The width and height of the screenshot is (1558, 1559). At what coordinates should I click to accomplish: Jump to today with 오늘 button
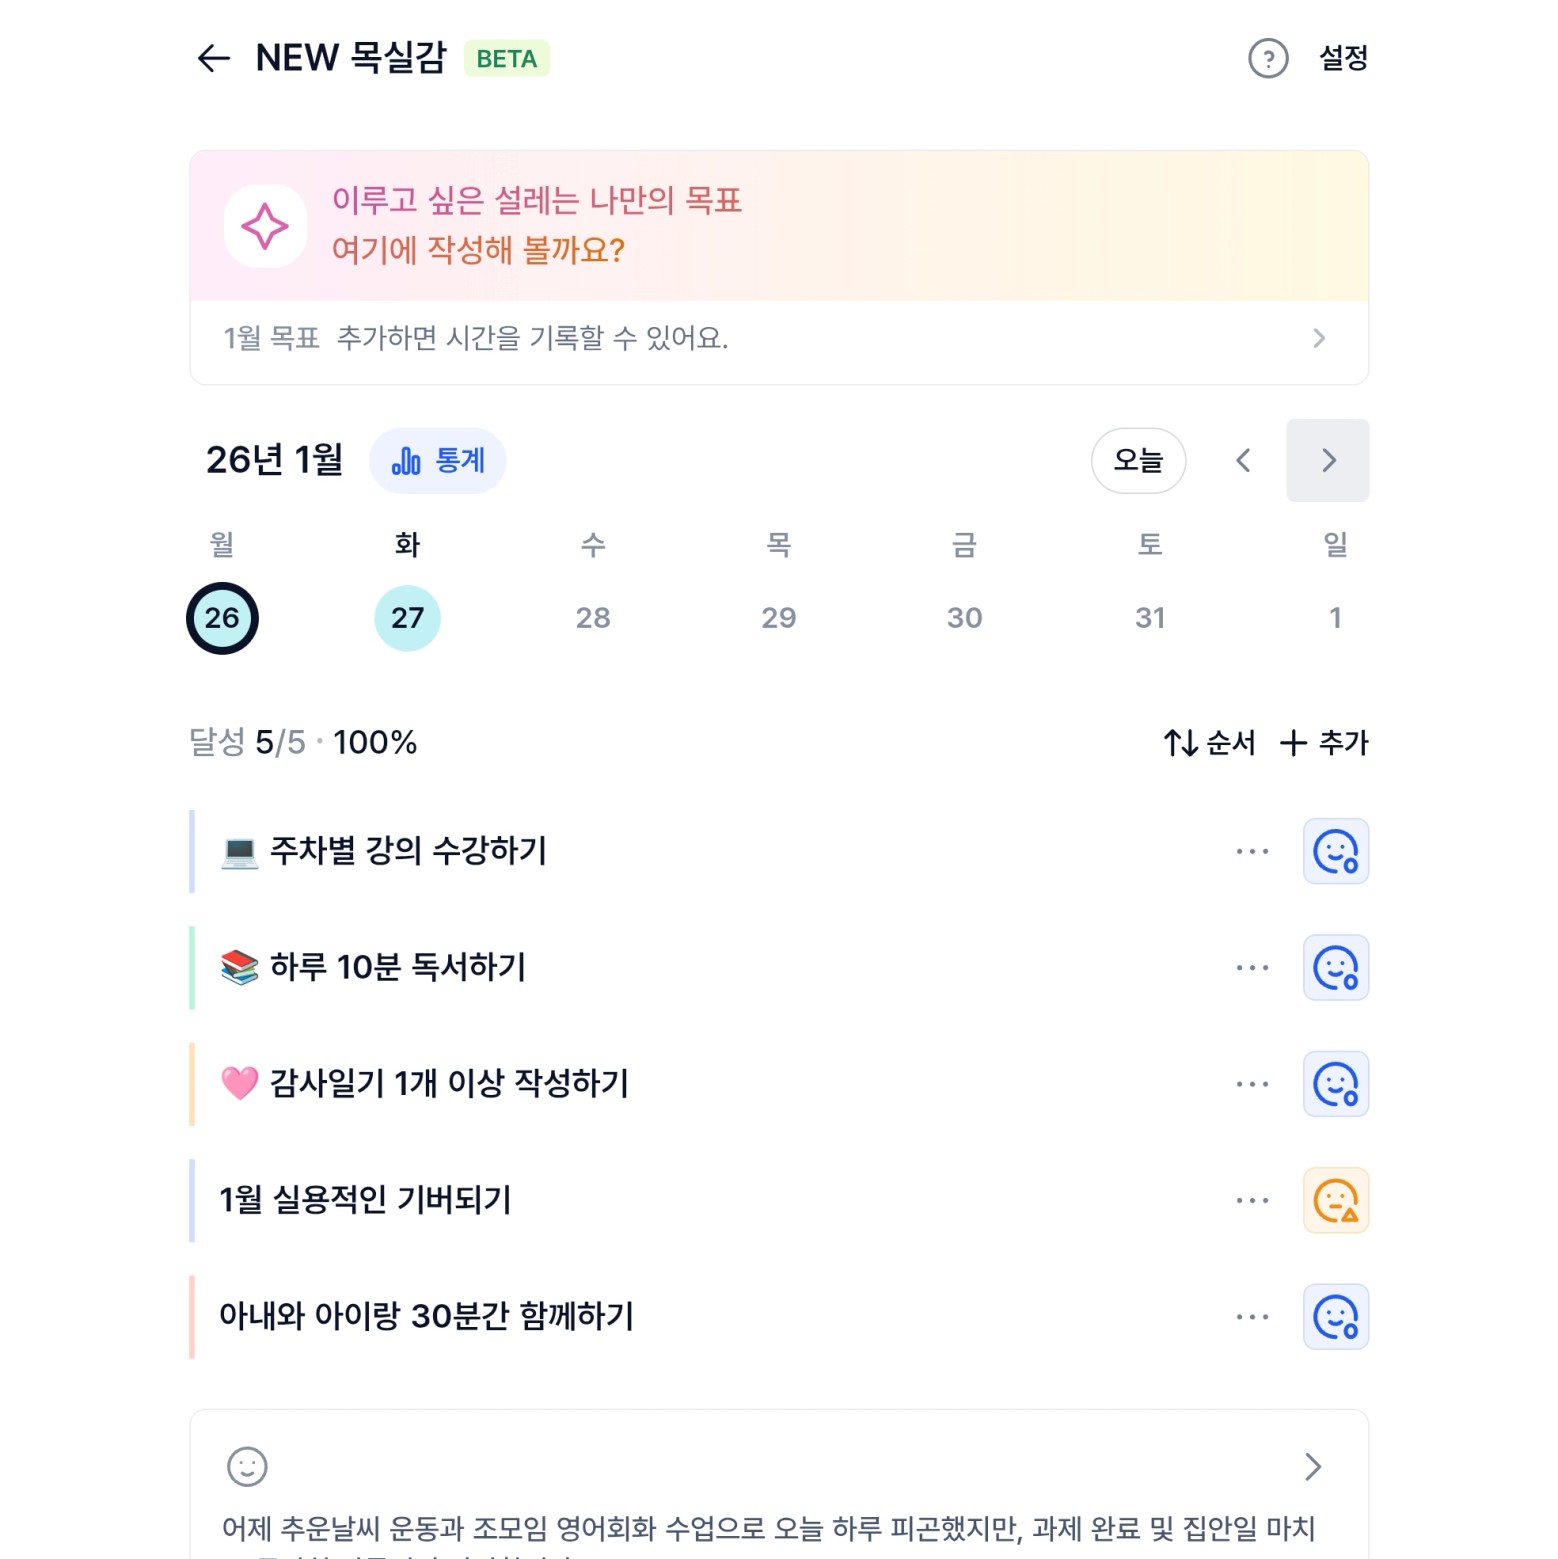(x=1138, y=461)
